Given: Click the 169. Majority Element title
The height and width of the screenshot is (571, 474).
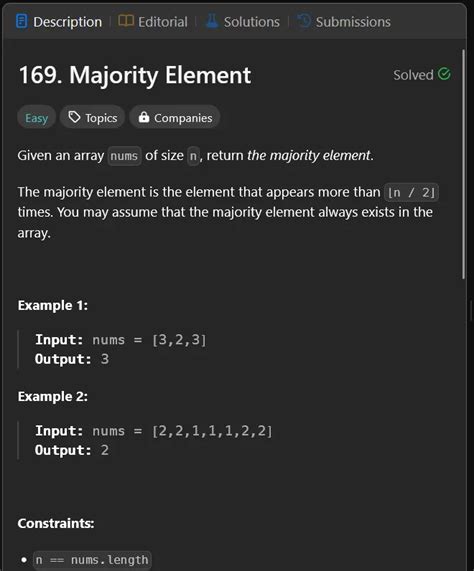Looking at the screenshot, I should 135,75.
